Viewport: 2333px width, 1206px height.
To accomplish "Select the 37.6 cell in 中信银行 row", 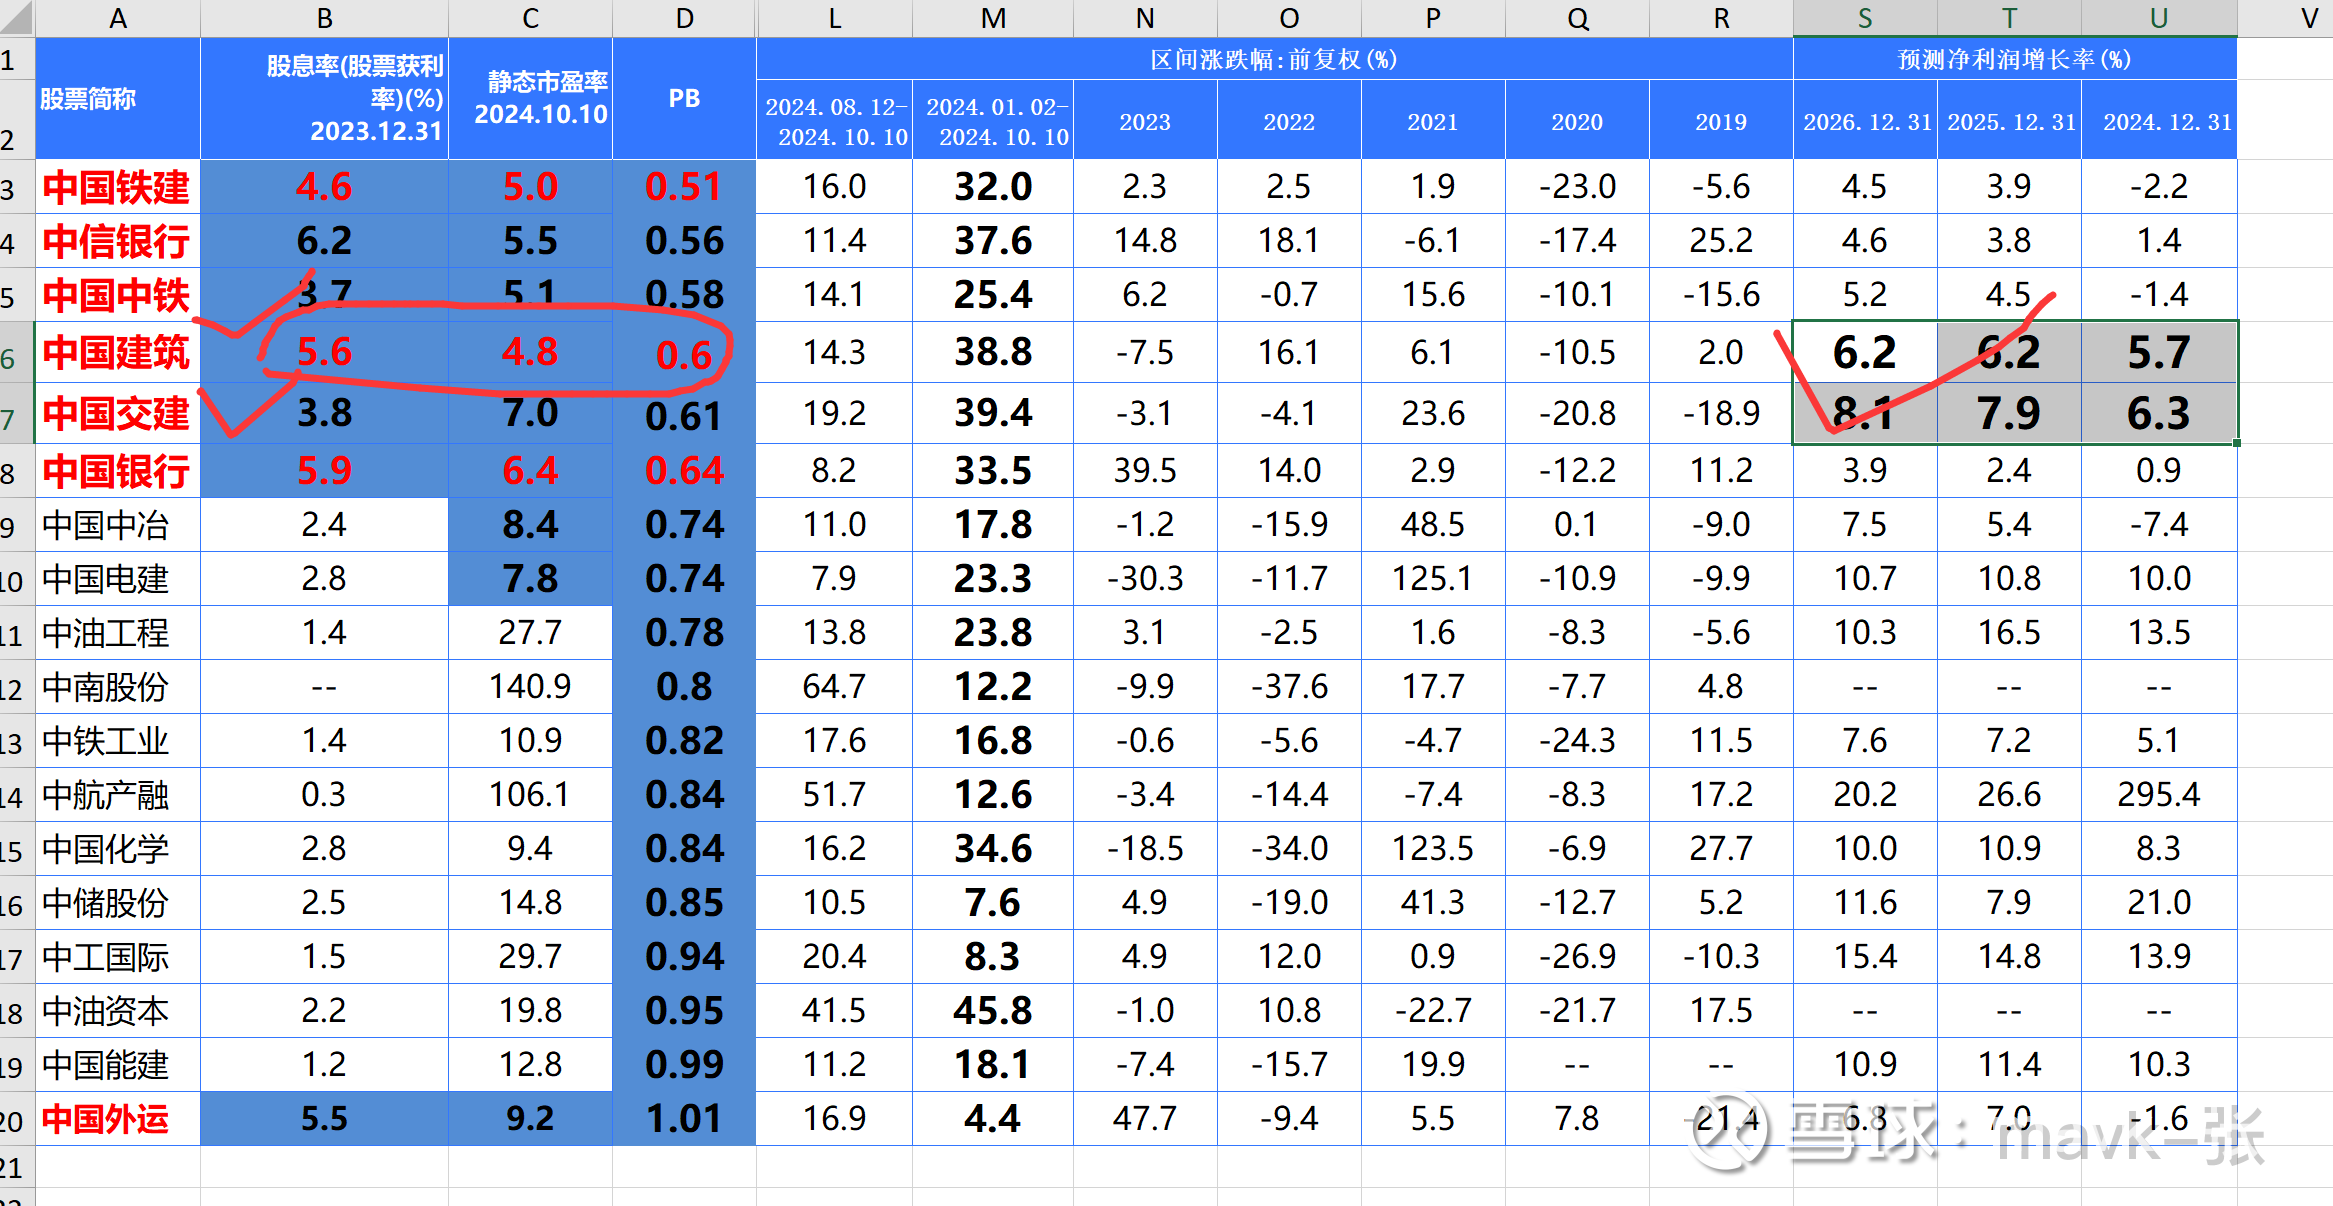I will click(x=993, y=241).
